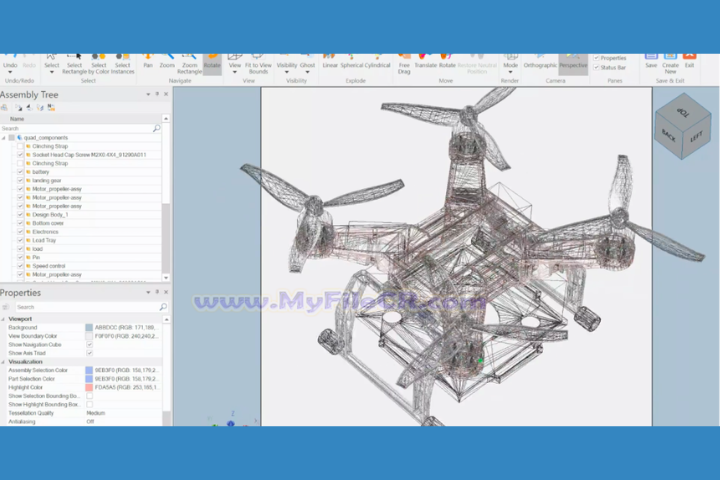The height and width of the screenshot is (480, 720).
Task: Uncheck the landing gear checkbox
Action: click(20, 181)
